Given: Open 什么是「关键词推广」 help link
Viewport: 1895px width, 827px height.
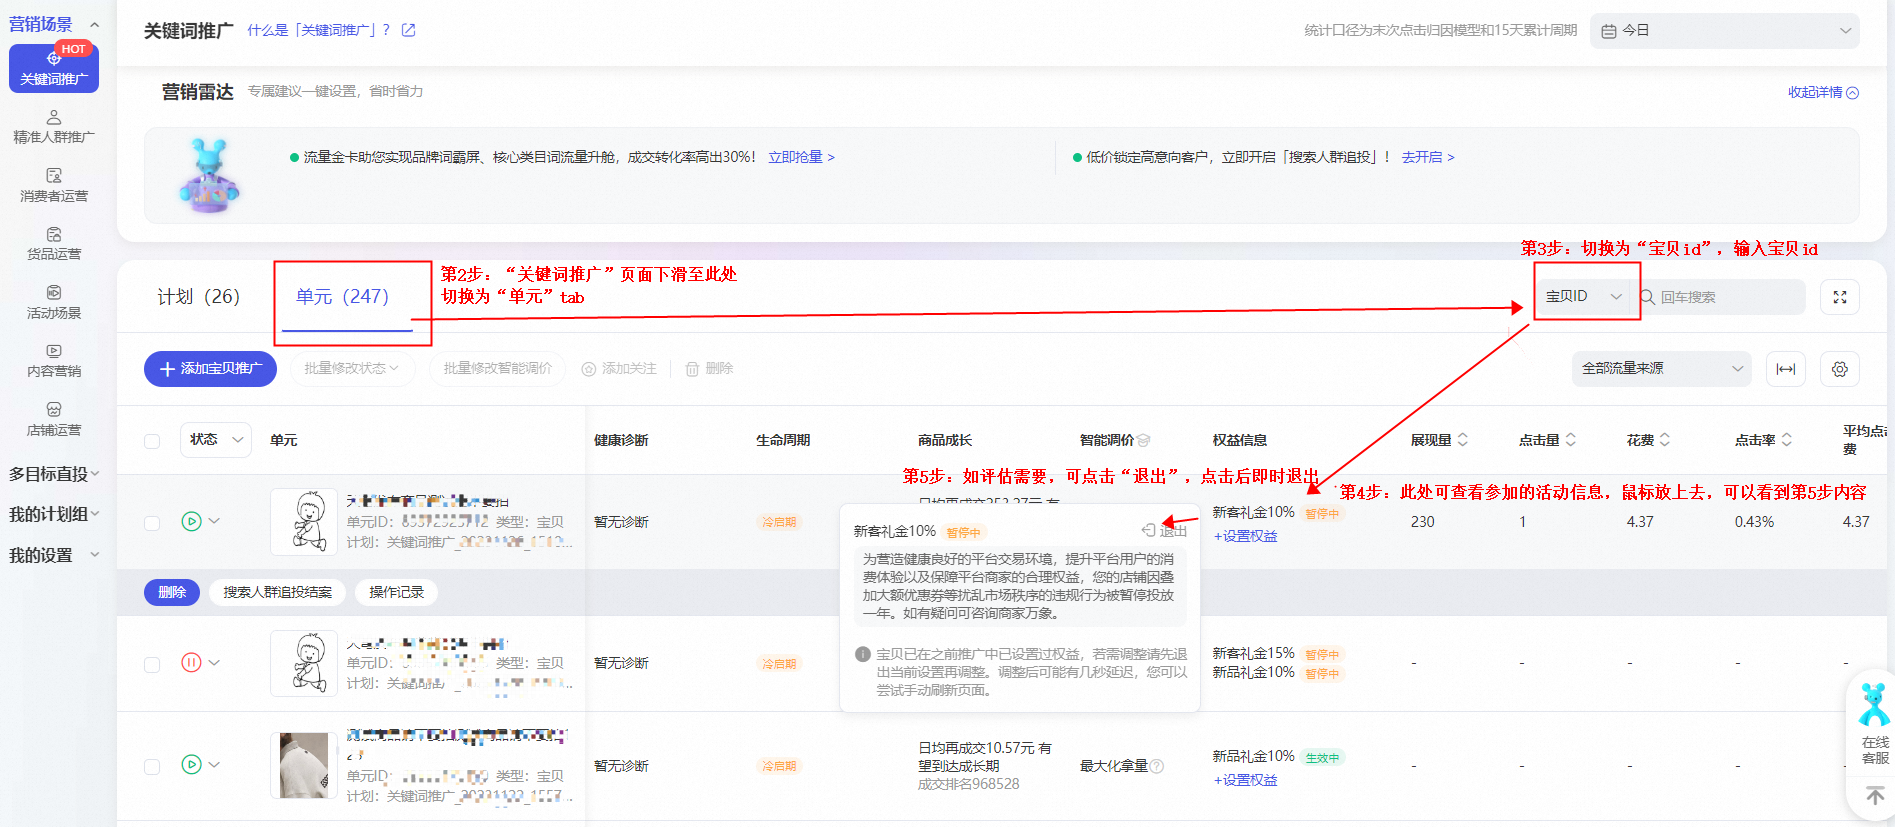Looking at the screenshot, I should click(319, 30).
